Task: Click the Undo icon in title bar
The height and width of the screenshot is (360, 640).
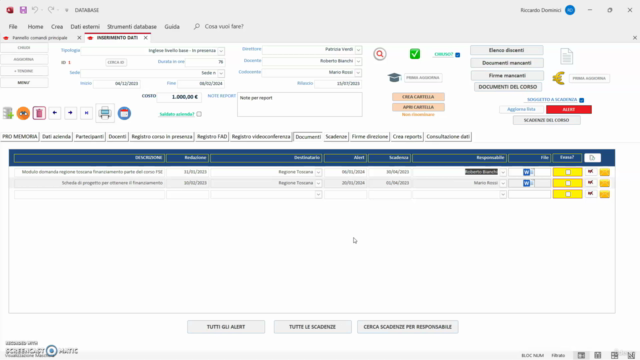Action: coord(35,10)
